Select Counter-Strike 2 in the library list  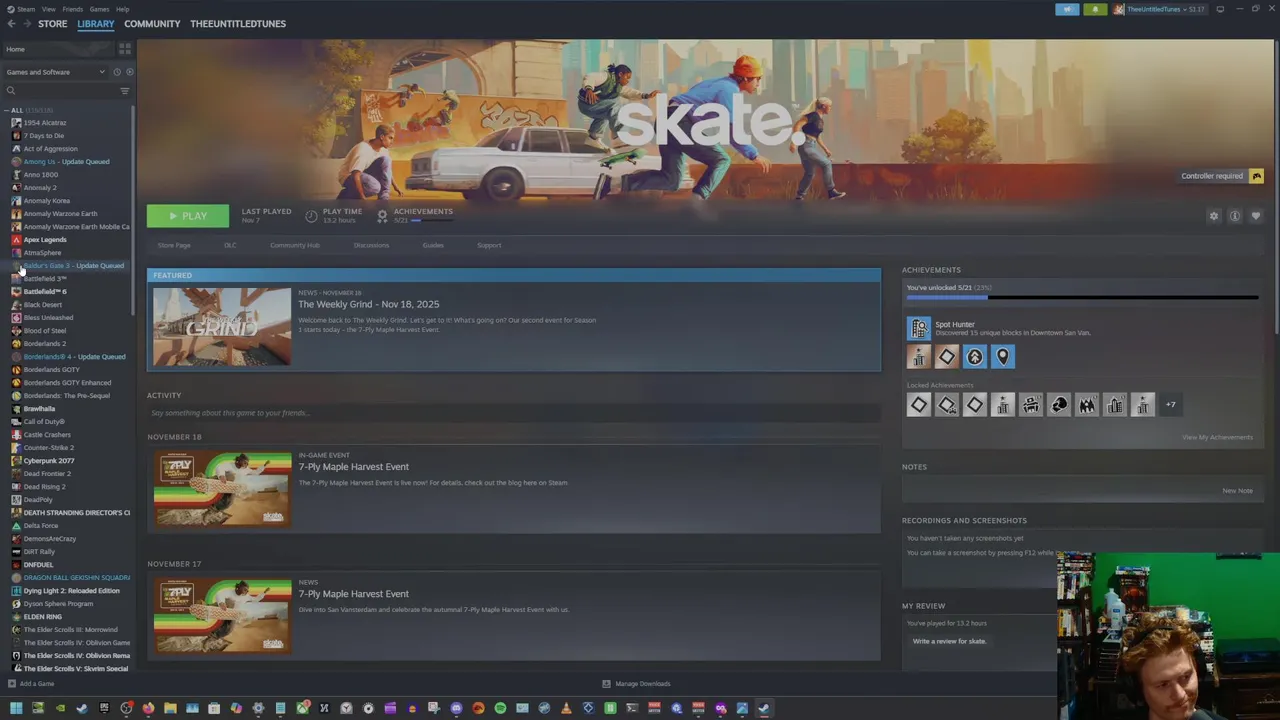[x=48, y=448]
